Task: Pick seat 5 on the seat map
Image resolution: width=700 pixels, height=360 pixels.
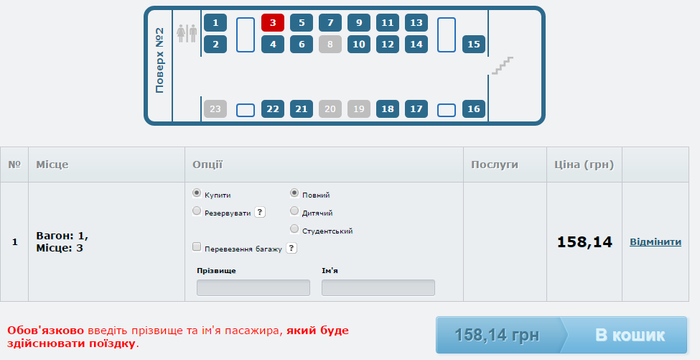Action: click(x=301, y=23)
